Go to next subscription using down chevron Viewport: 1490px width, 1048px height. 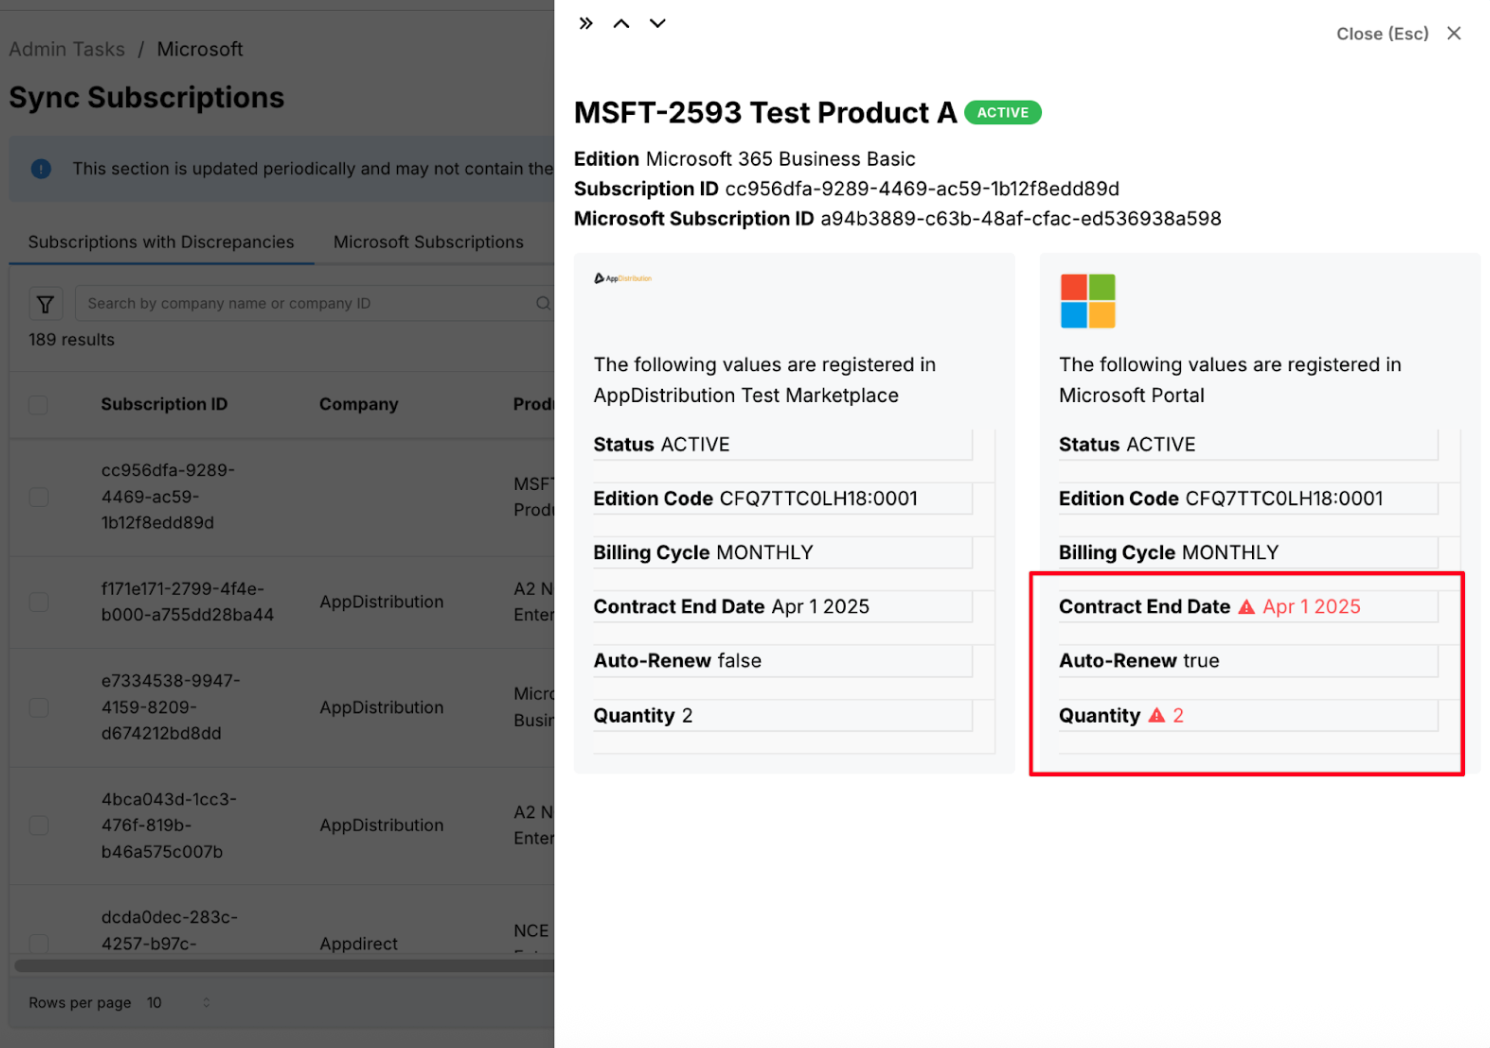tap(657, 23)
